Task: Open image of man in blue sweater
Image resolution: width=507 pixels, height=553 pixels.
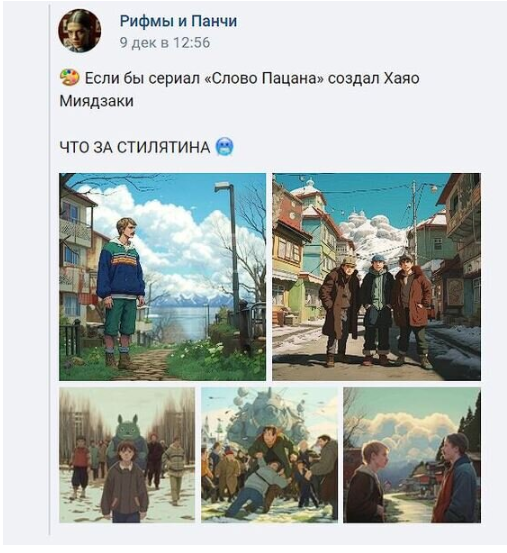Action: click(163, 277)
